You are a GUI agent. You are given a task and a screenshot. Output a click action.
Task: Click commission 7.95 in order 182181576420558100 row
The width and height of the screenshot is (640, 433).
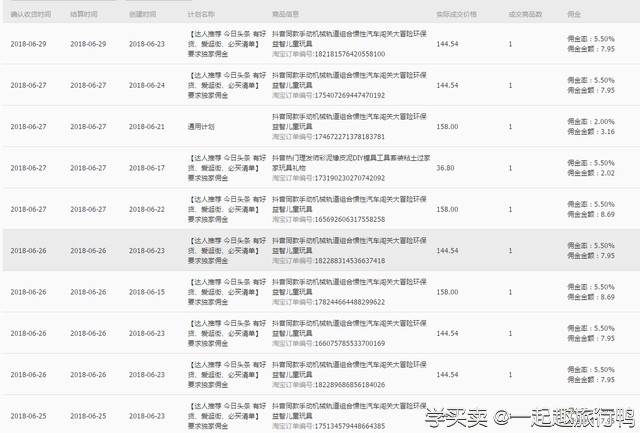pos(608,49)
